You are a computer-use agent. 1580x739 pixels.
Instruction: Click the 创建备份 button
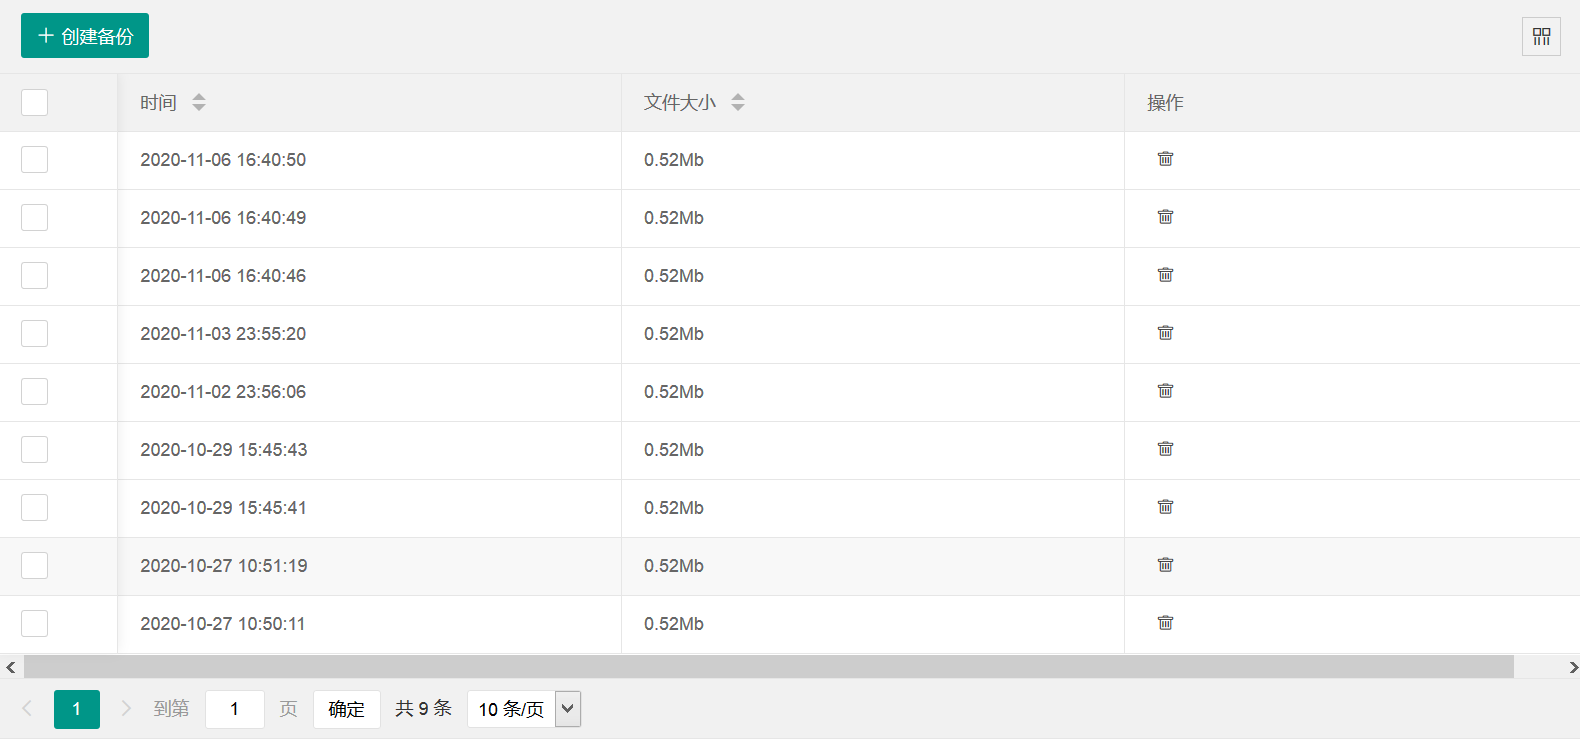(85, 36)
